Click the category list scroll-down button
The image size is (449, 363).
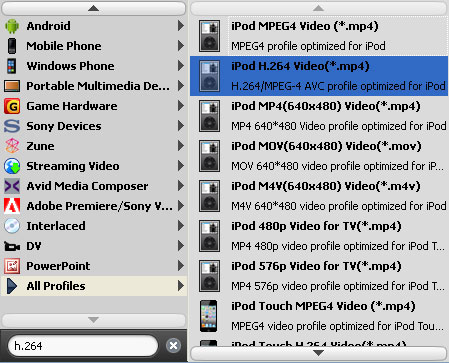click(x=94, y=320)
